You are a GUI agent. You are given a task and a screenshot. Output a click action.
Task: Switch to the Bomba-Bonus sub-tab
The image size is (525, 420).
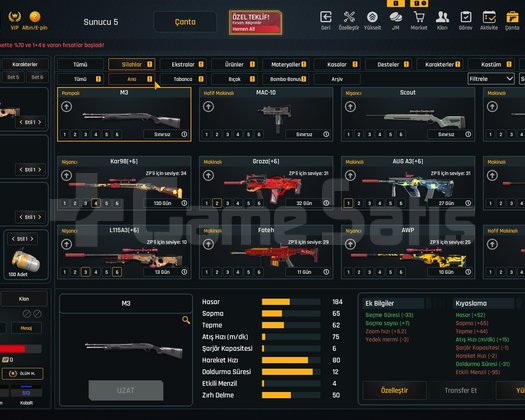pos(285,79)
